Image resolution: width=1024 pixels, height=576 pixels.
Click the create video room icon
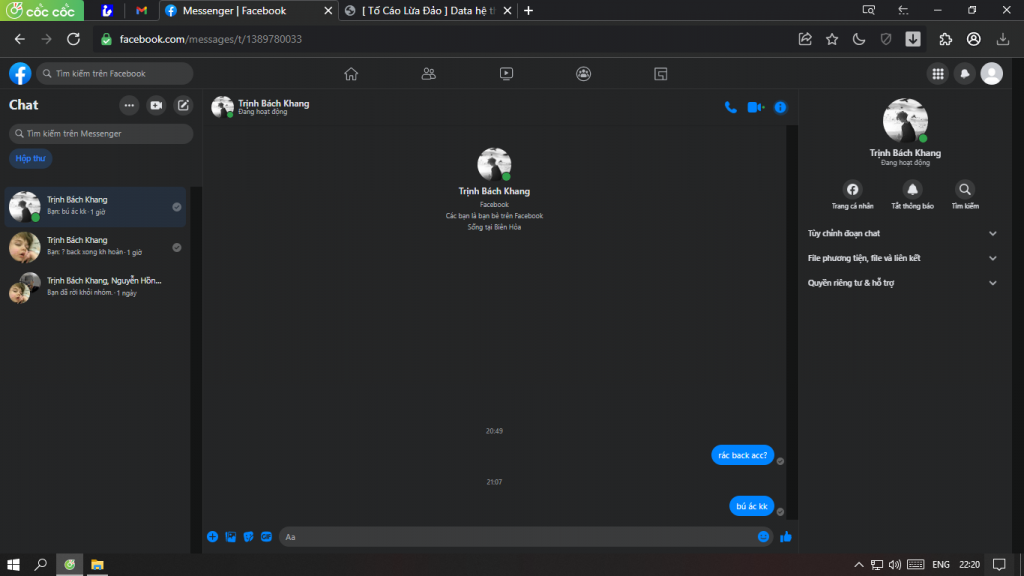(156, 105)
